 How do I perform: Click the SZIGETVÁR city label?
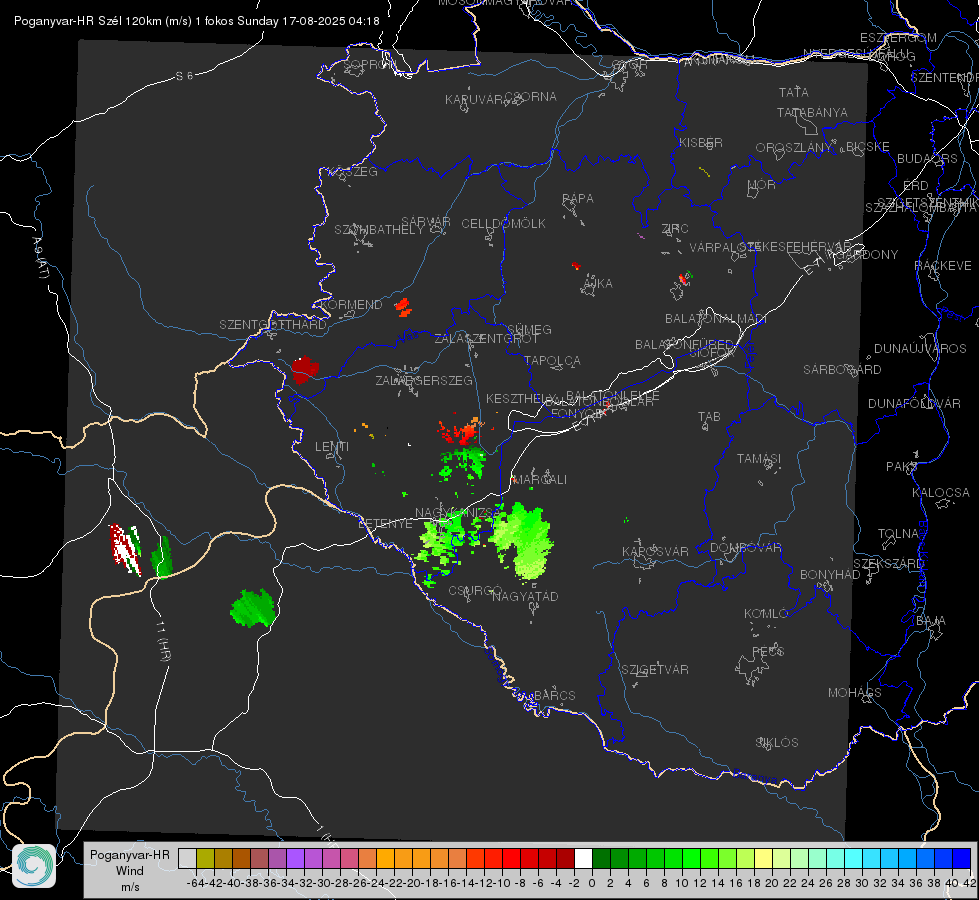click(x=655, y=669)
